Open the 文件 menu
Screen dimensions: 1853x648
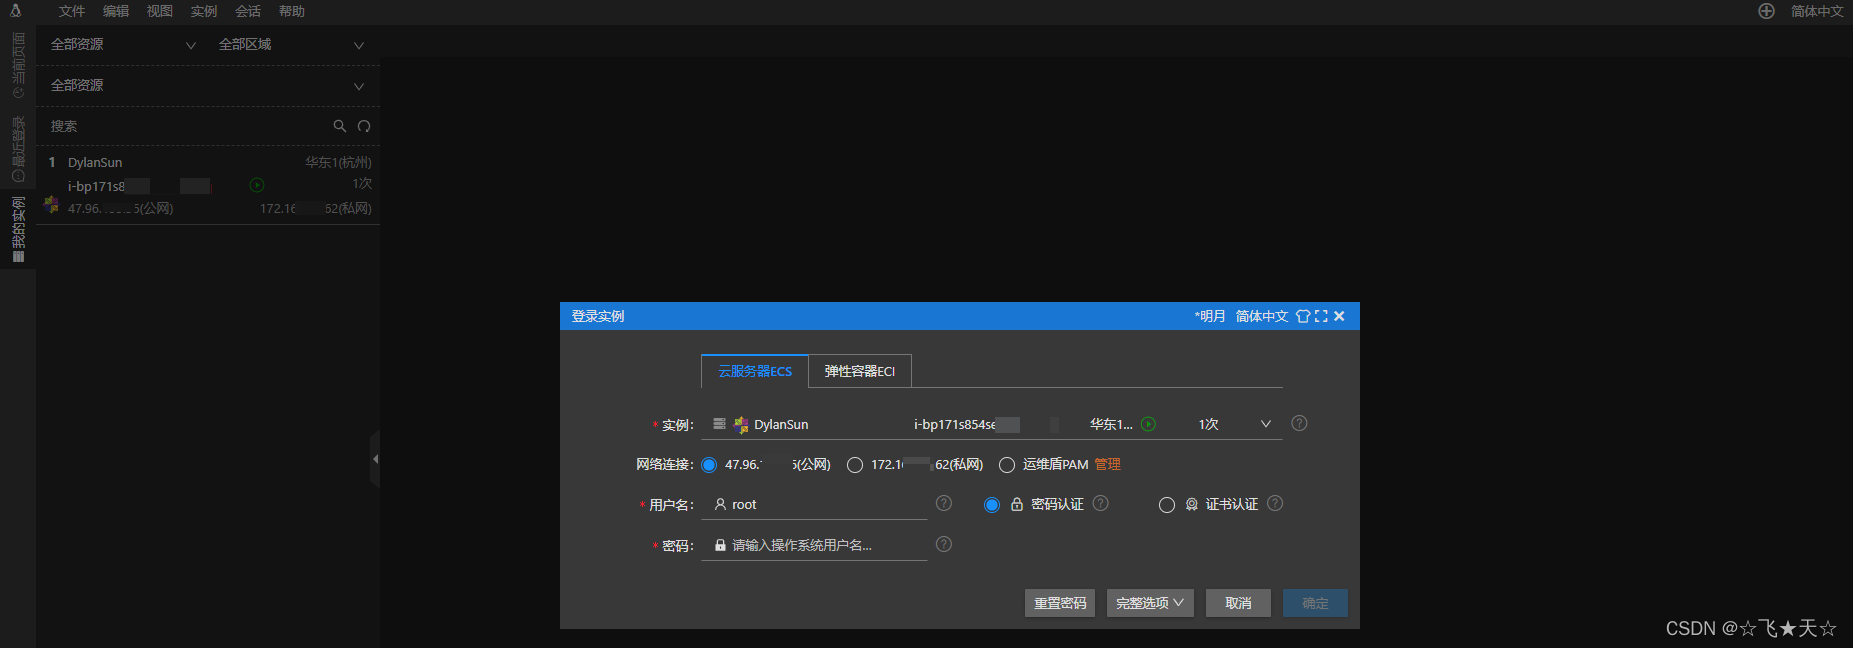72,11
